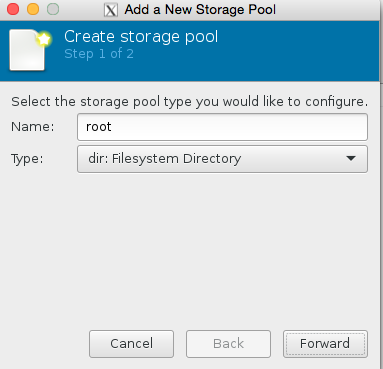Click the new document icon in header
The height and width of the screenshot is (369, 383).
point(30,50)
